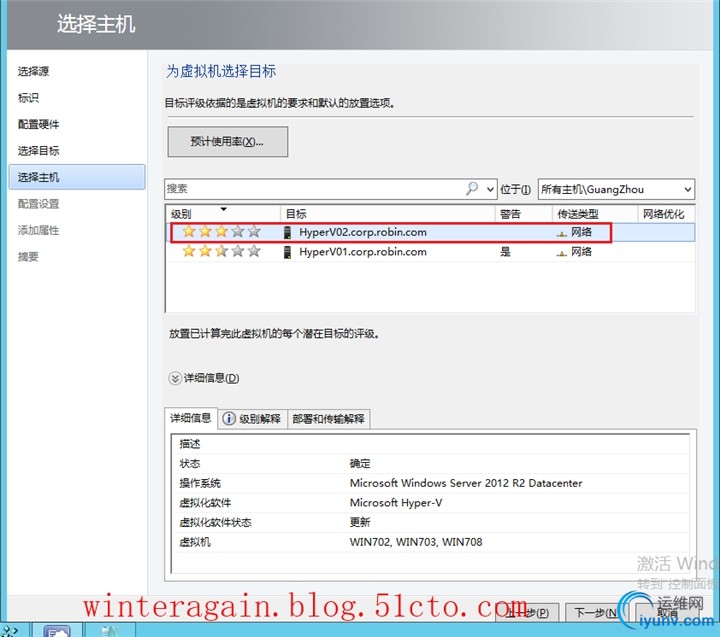The height and width of the screenshot is (637, 720).
Task: Click the 目标 column header
Action: point(388,214)
